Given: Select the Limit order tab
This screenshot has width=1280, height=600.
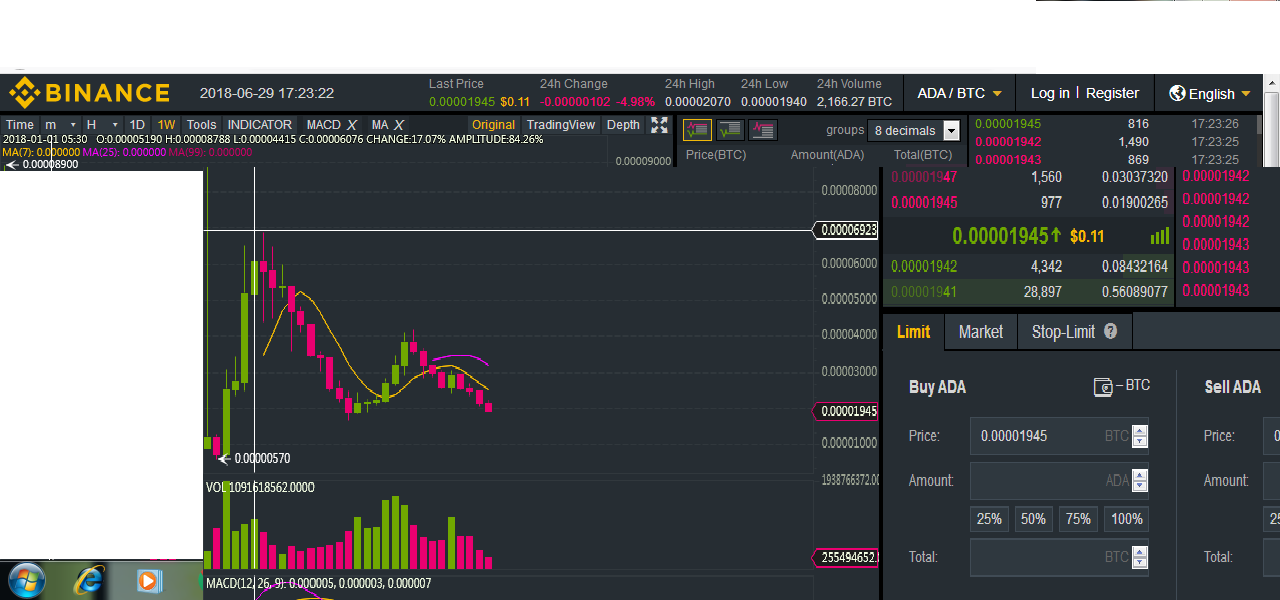Looking at the screenshot, I should click(913, 332).
